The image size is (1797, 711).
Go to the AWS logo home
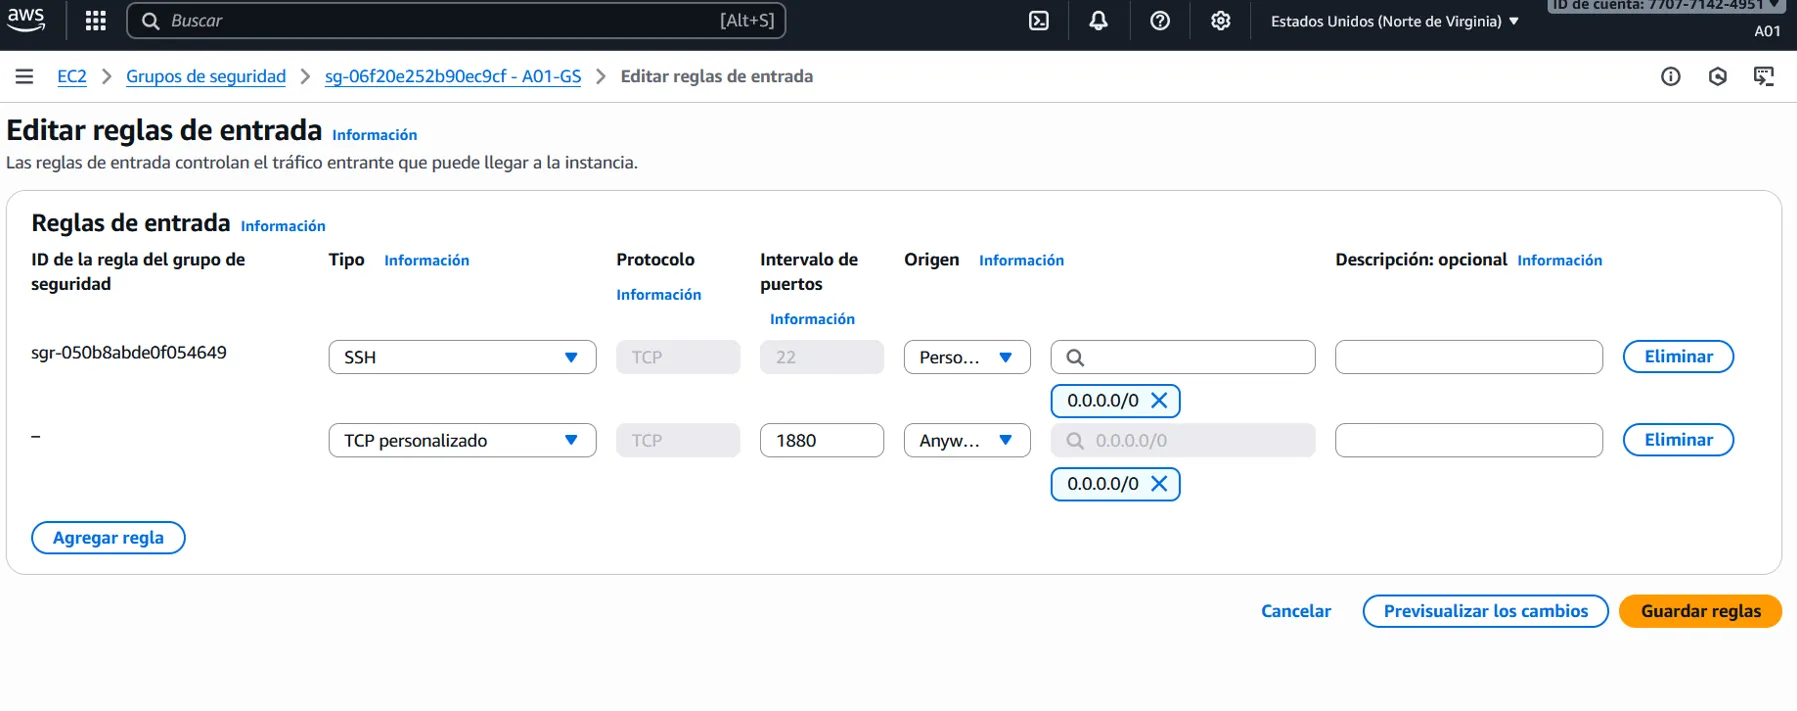point(26,20)
